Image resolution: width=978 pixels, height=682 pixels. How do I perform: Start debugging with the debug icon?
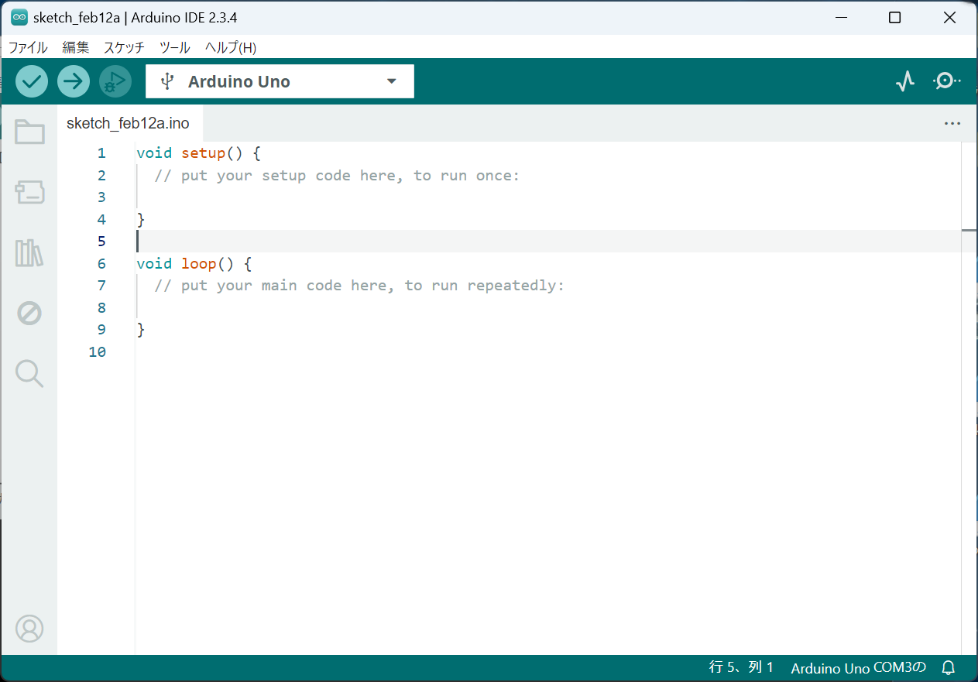point(114,81)
